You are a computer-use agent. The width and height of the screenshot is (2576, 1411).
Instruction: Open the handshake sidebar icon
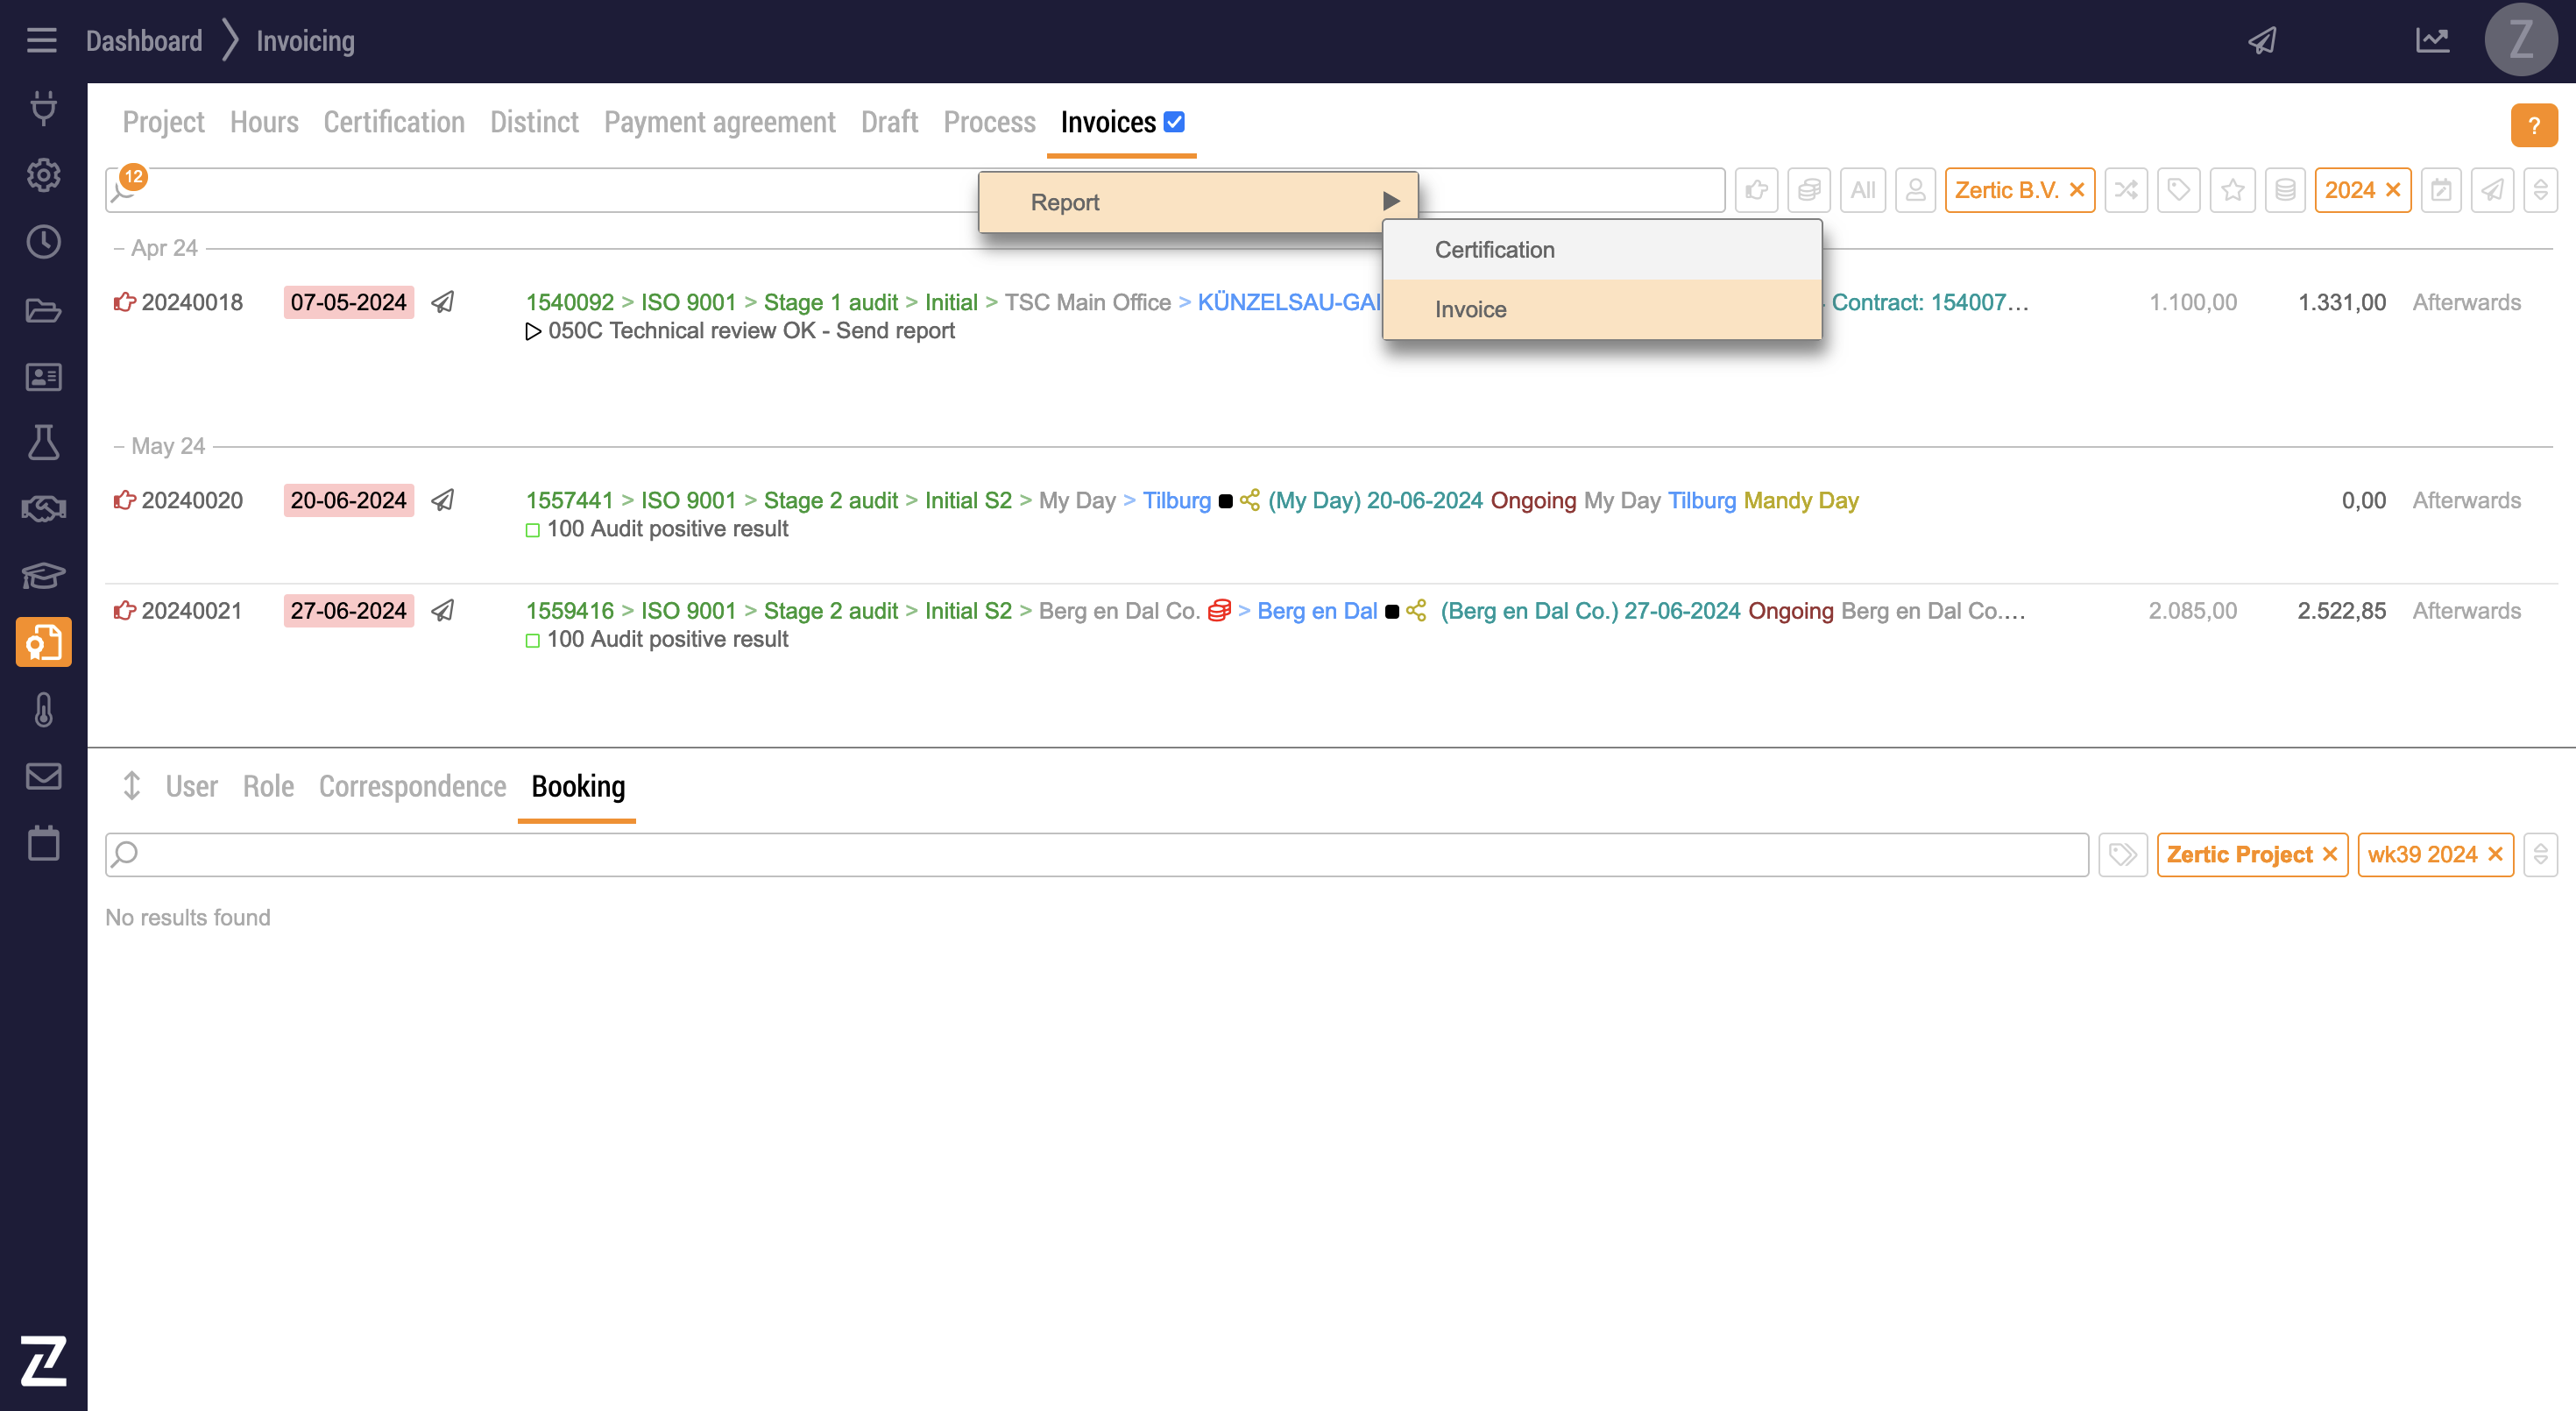tap(43, 509)
